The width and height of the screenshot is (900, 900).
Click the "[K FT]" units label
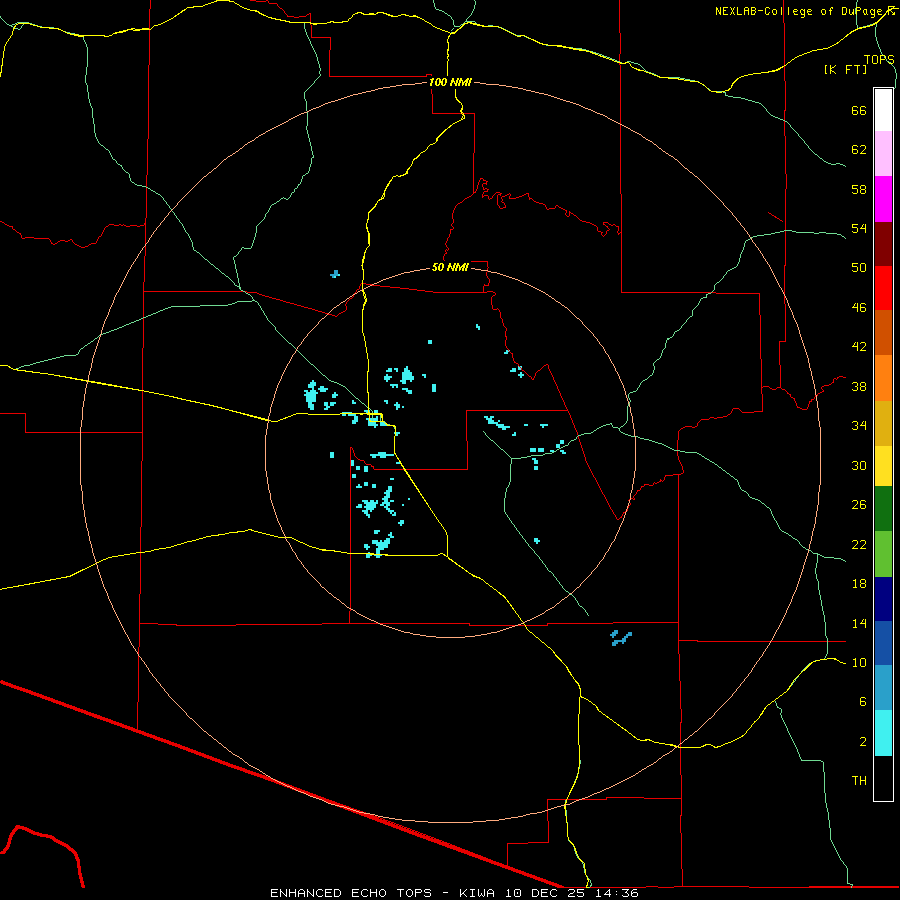[x=845, y=69]
